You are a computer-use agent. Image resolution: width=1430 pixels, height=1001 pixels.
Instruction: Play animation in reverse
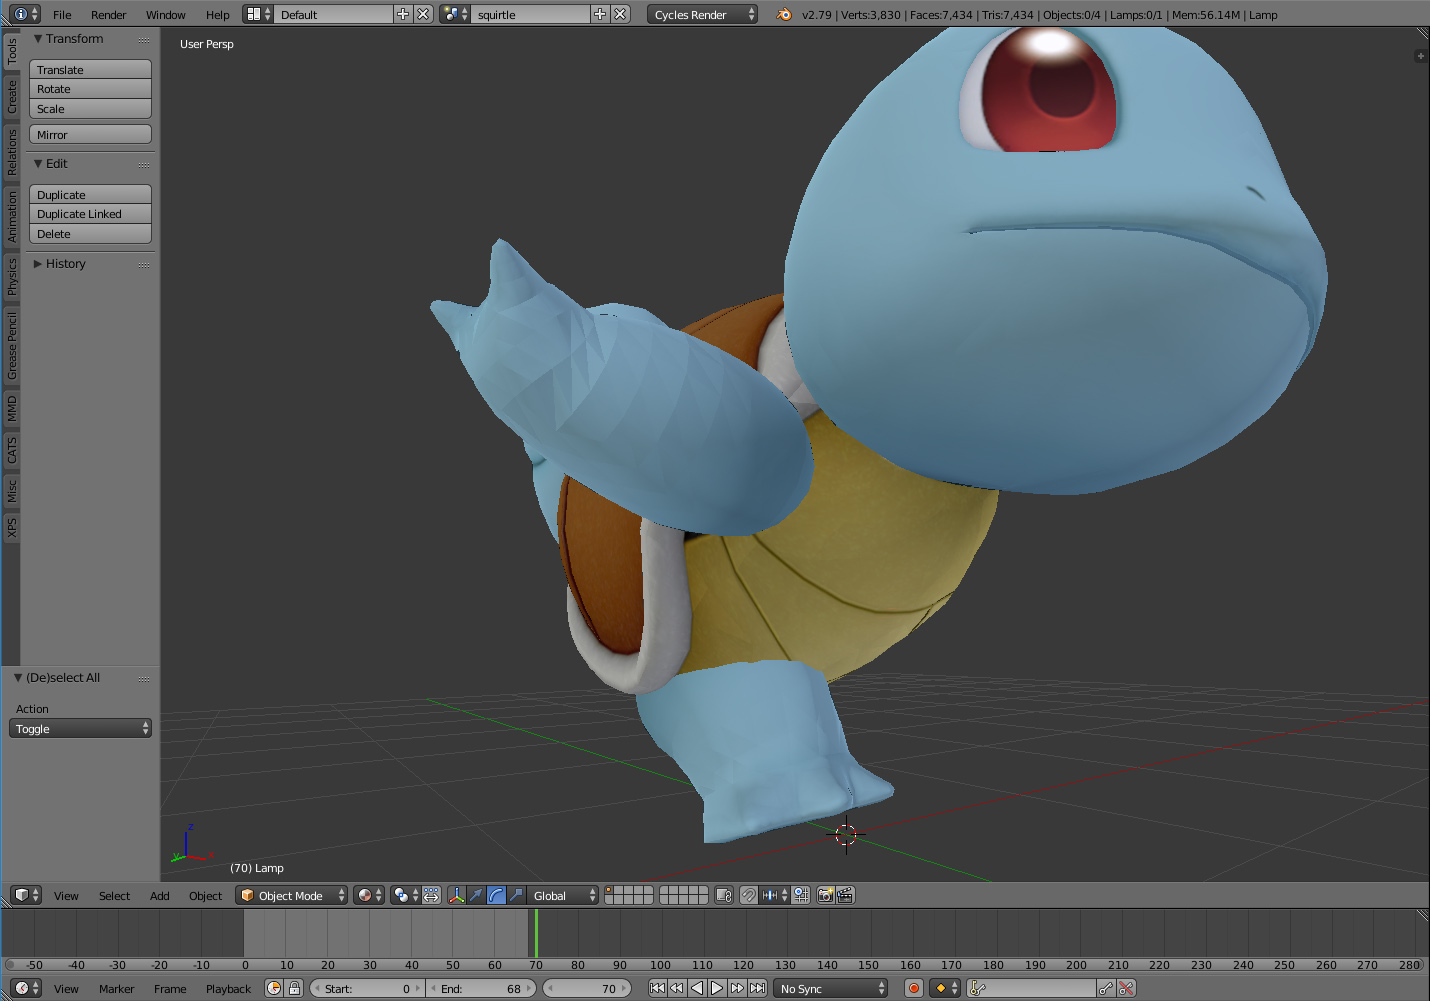pyautogui.click(x=697, y=988)
